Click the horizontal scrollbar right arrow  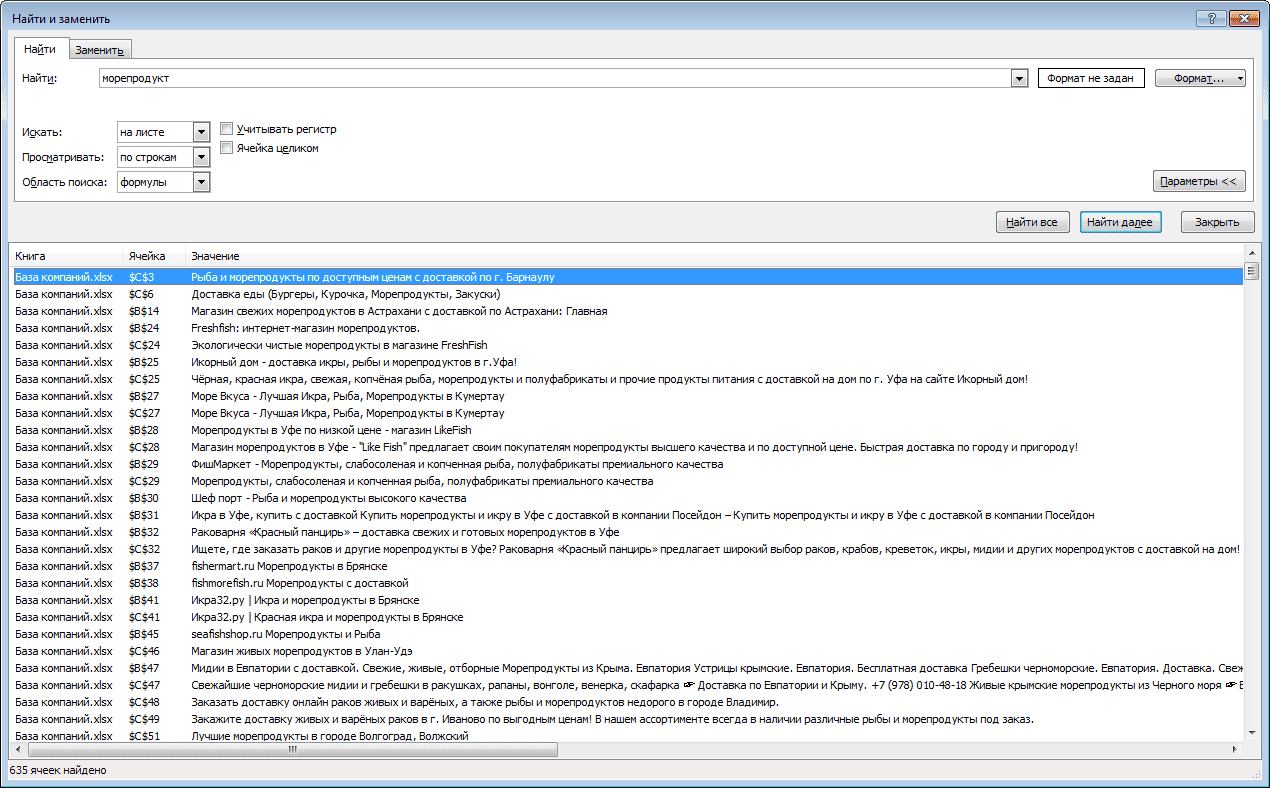pos(1235,749)
